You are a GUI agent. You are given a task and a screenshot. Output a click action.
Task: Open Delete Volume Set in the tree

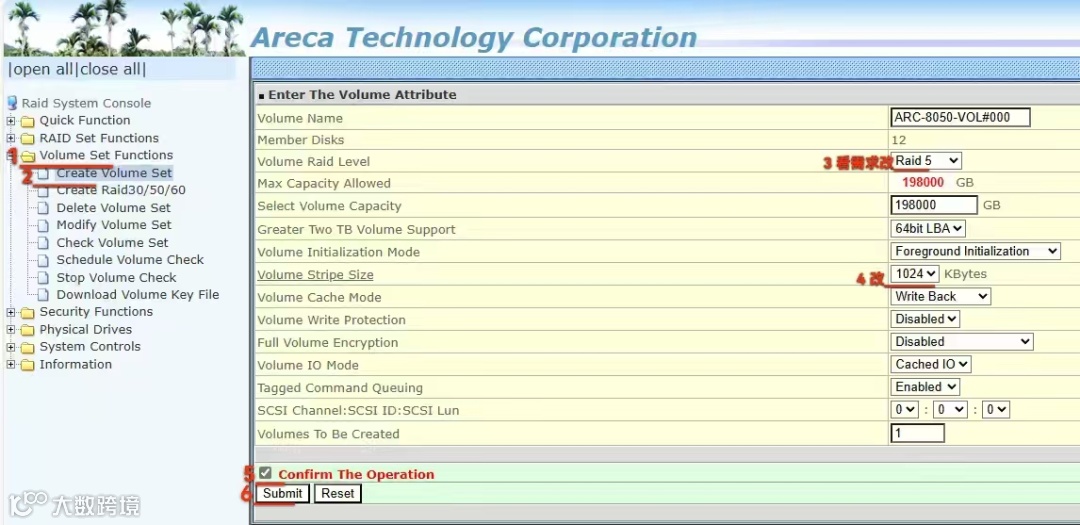(x=114, y=207)
